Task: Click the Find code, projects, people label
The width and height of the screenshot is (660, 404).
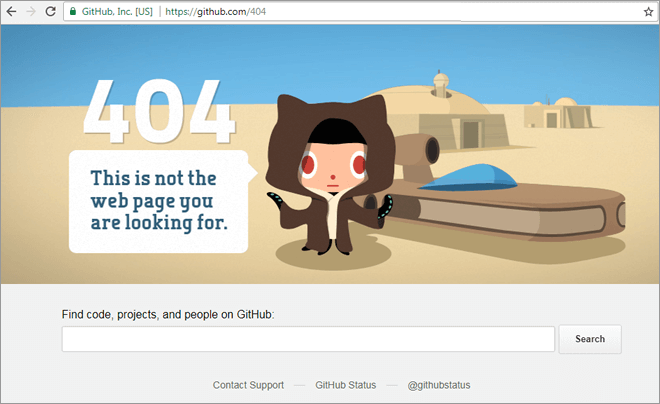Action: coord(168,314)
